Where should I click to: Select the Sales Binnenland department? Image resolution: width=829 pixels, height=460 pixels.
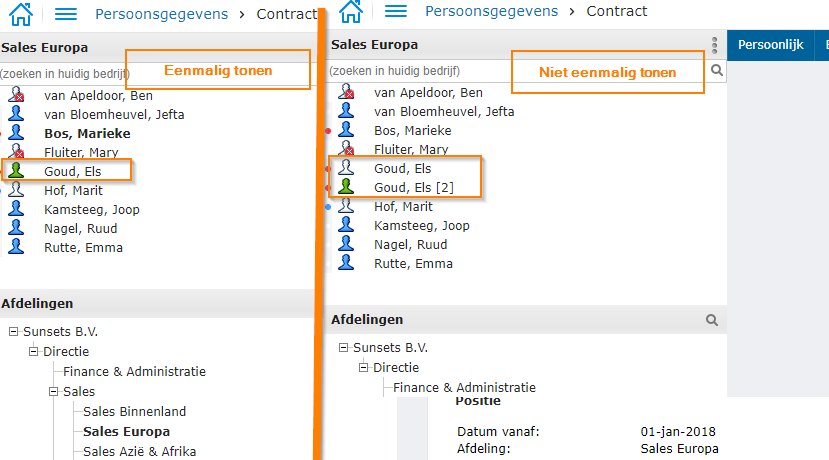134,411
